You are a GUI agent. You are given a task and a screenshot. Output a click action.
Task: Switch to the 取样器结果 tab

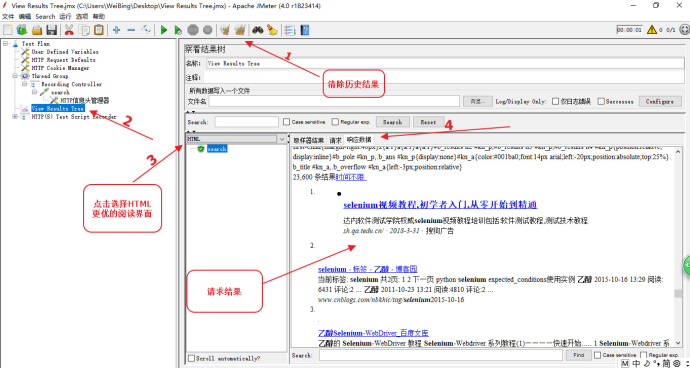[x=309, y=140]
